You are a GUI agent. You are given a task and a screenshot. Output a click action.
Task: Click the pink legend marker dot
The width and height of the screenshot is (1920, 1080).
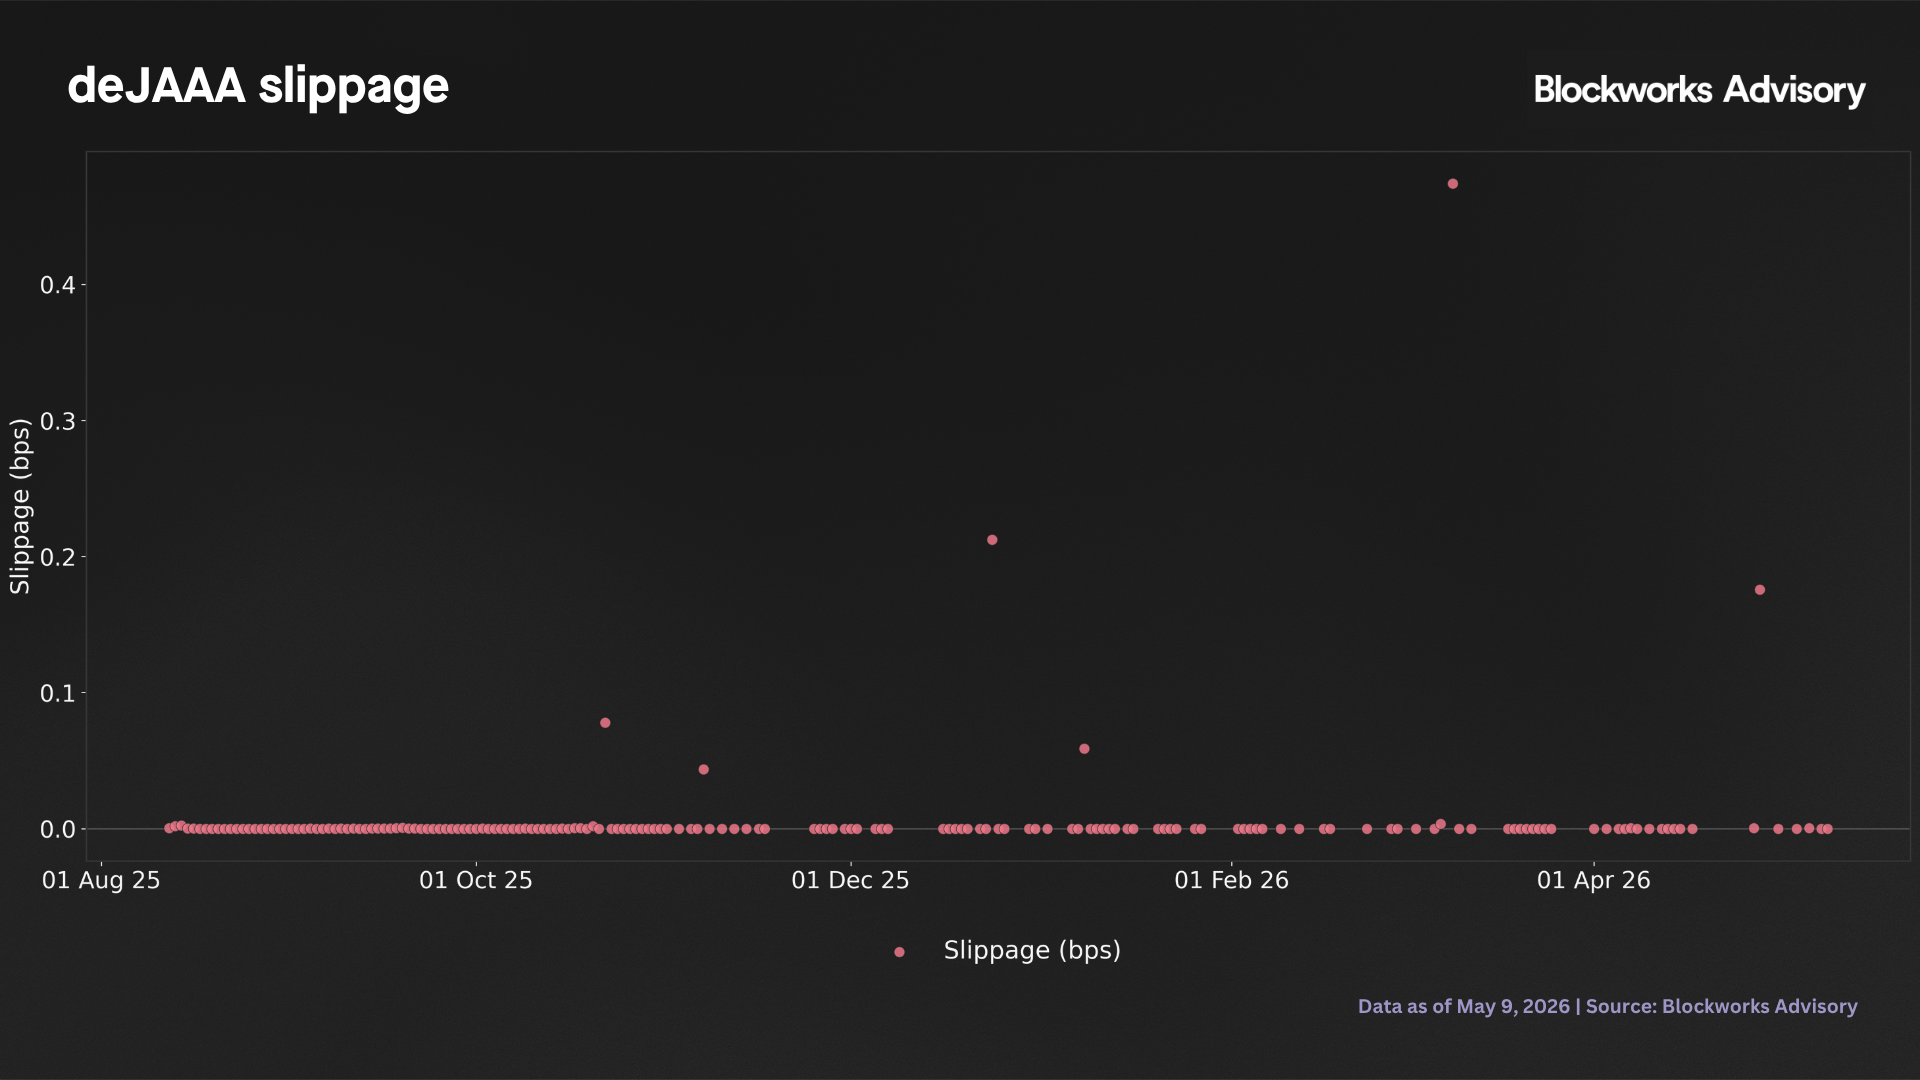[x=899, y=952]
